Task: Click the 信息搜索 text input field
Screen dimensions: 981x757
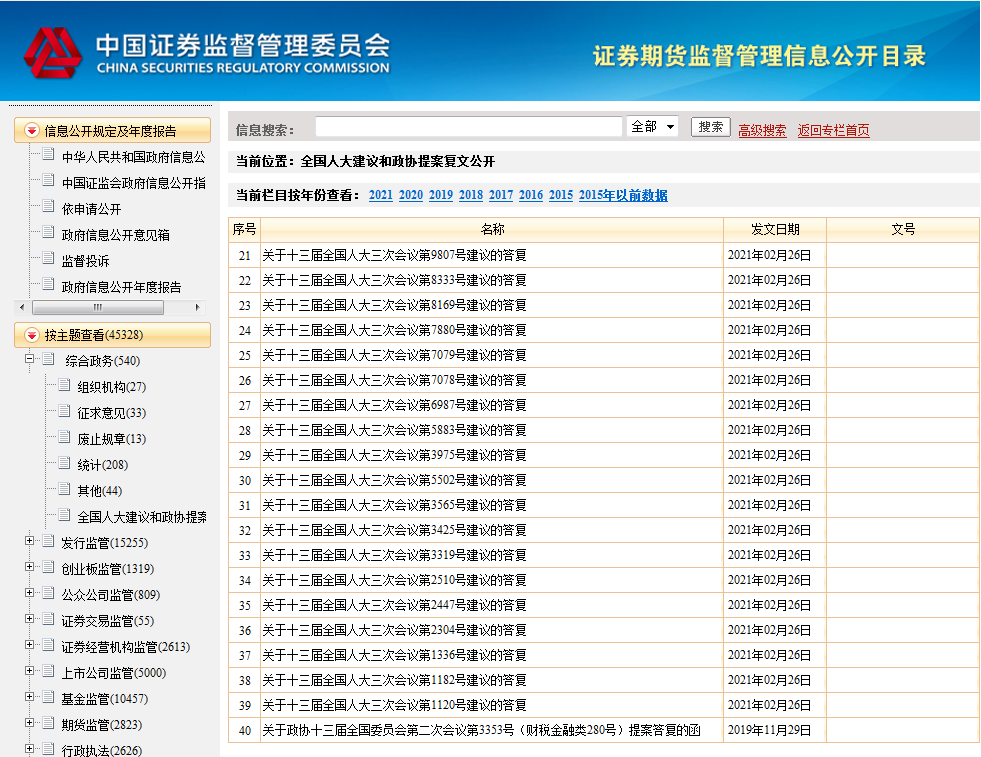Action: [469, 126]
